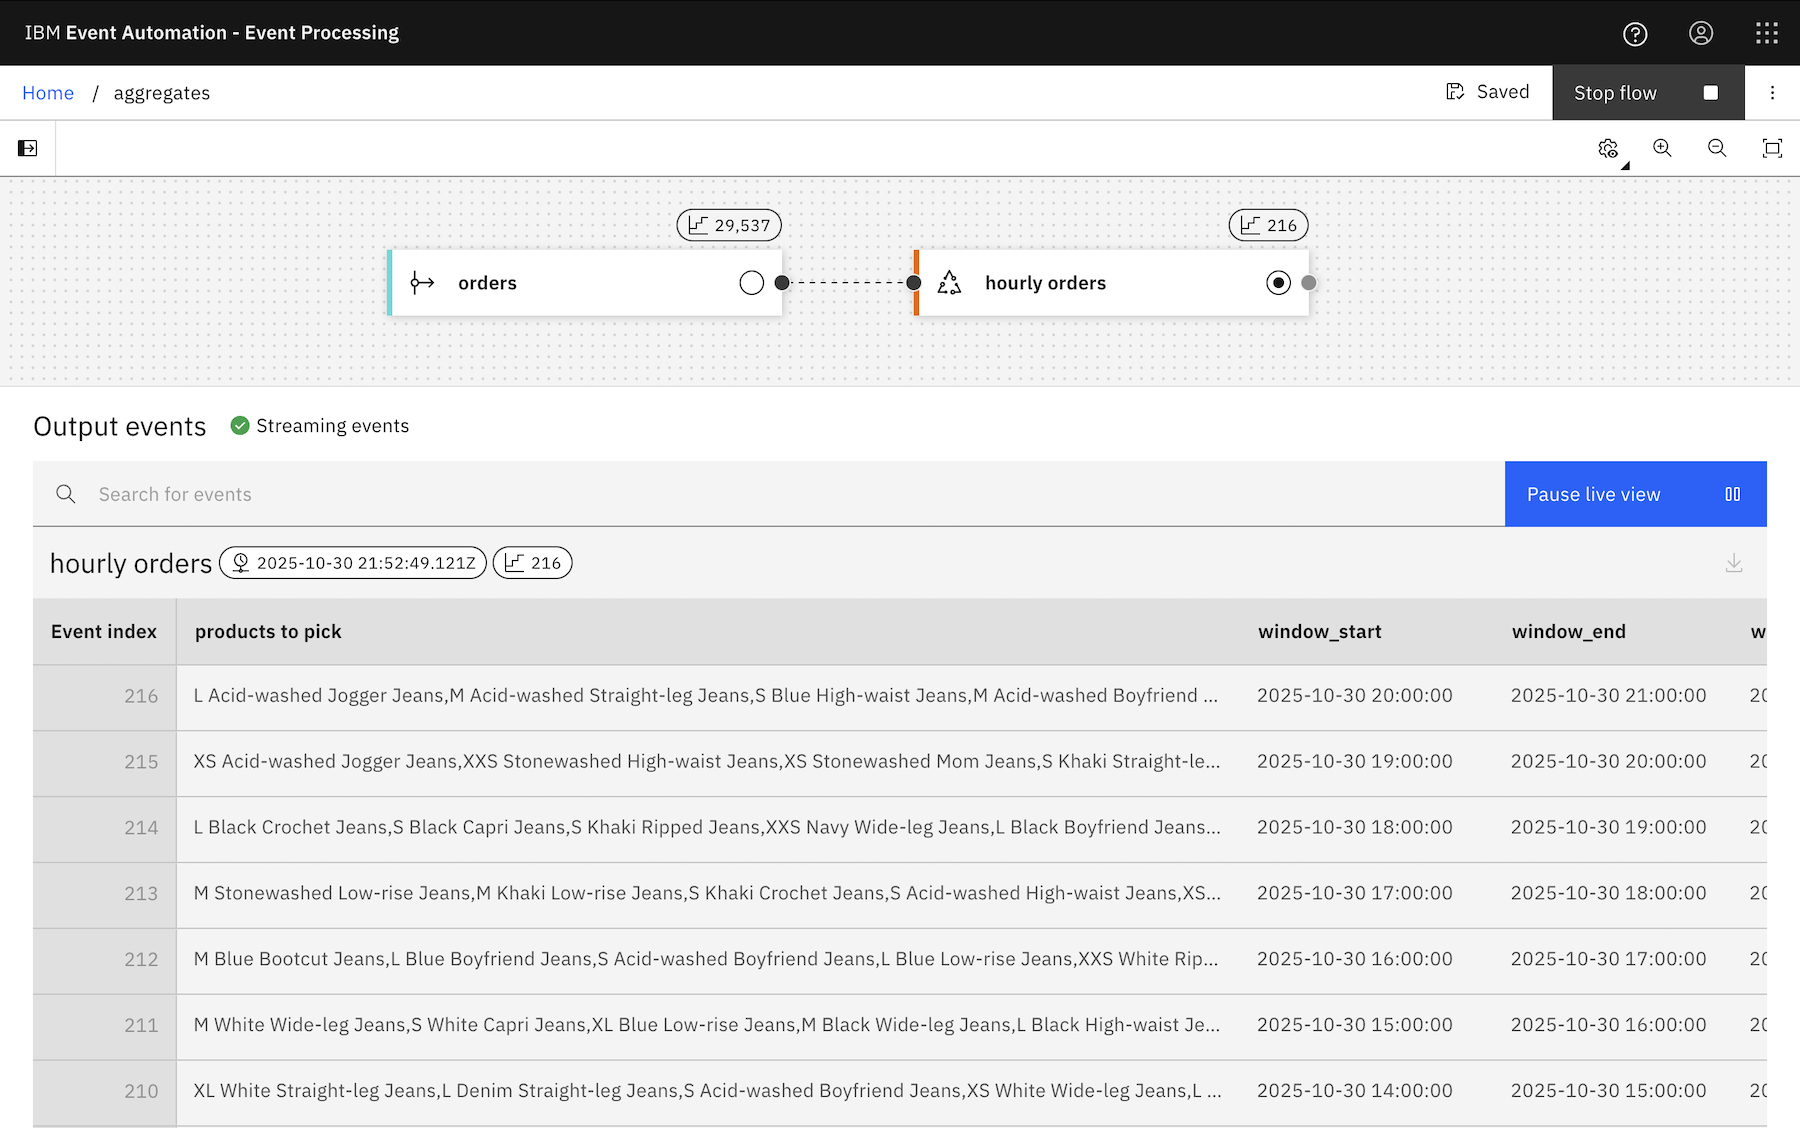Zoom in on the canvas
The image size is (1800, 1128).
pos(1662,148)
